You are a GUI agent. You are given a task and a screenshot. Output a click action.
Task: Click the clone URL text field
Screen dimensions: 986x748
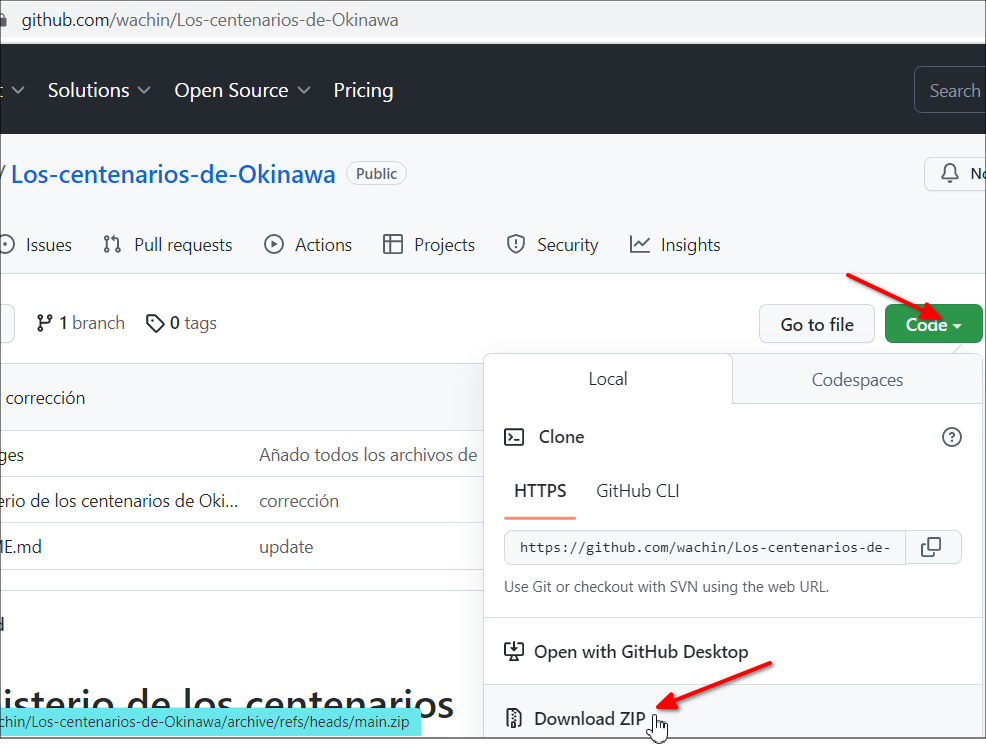click(x=704, y=547)
